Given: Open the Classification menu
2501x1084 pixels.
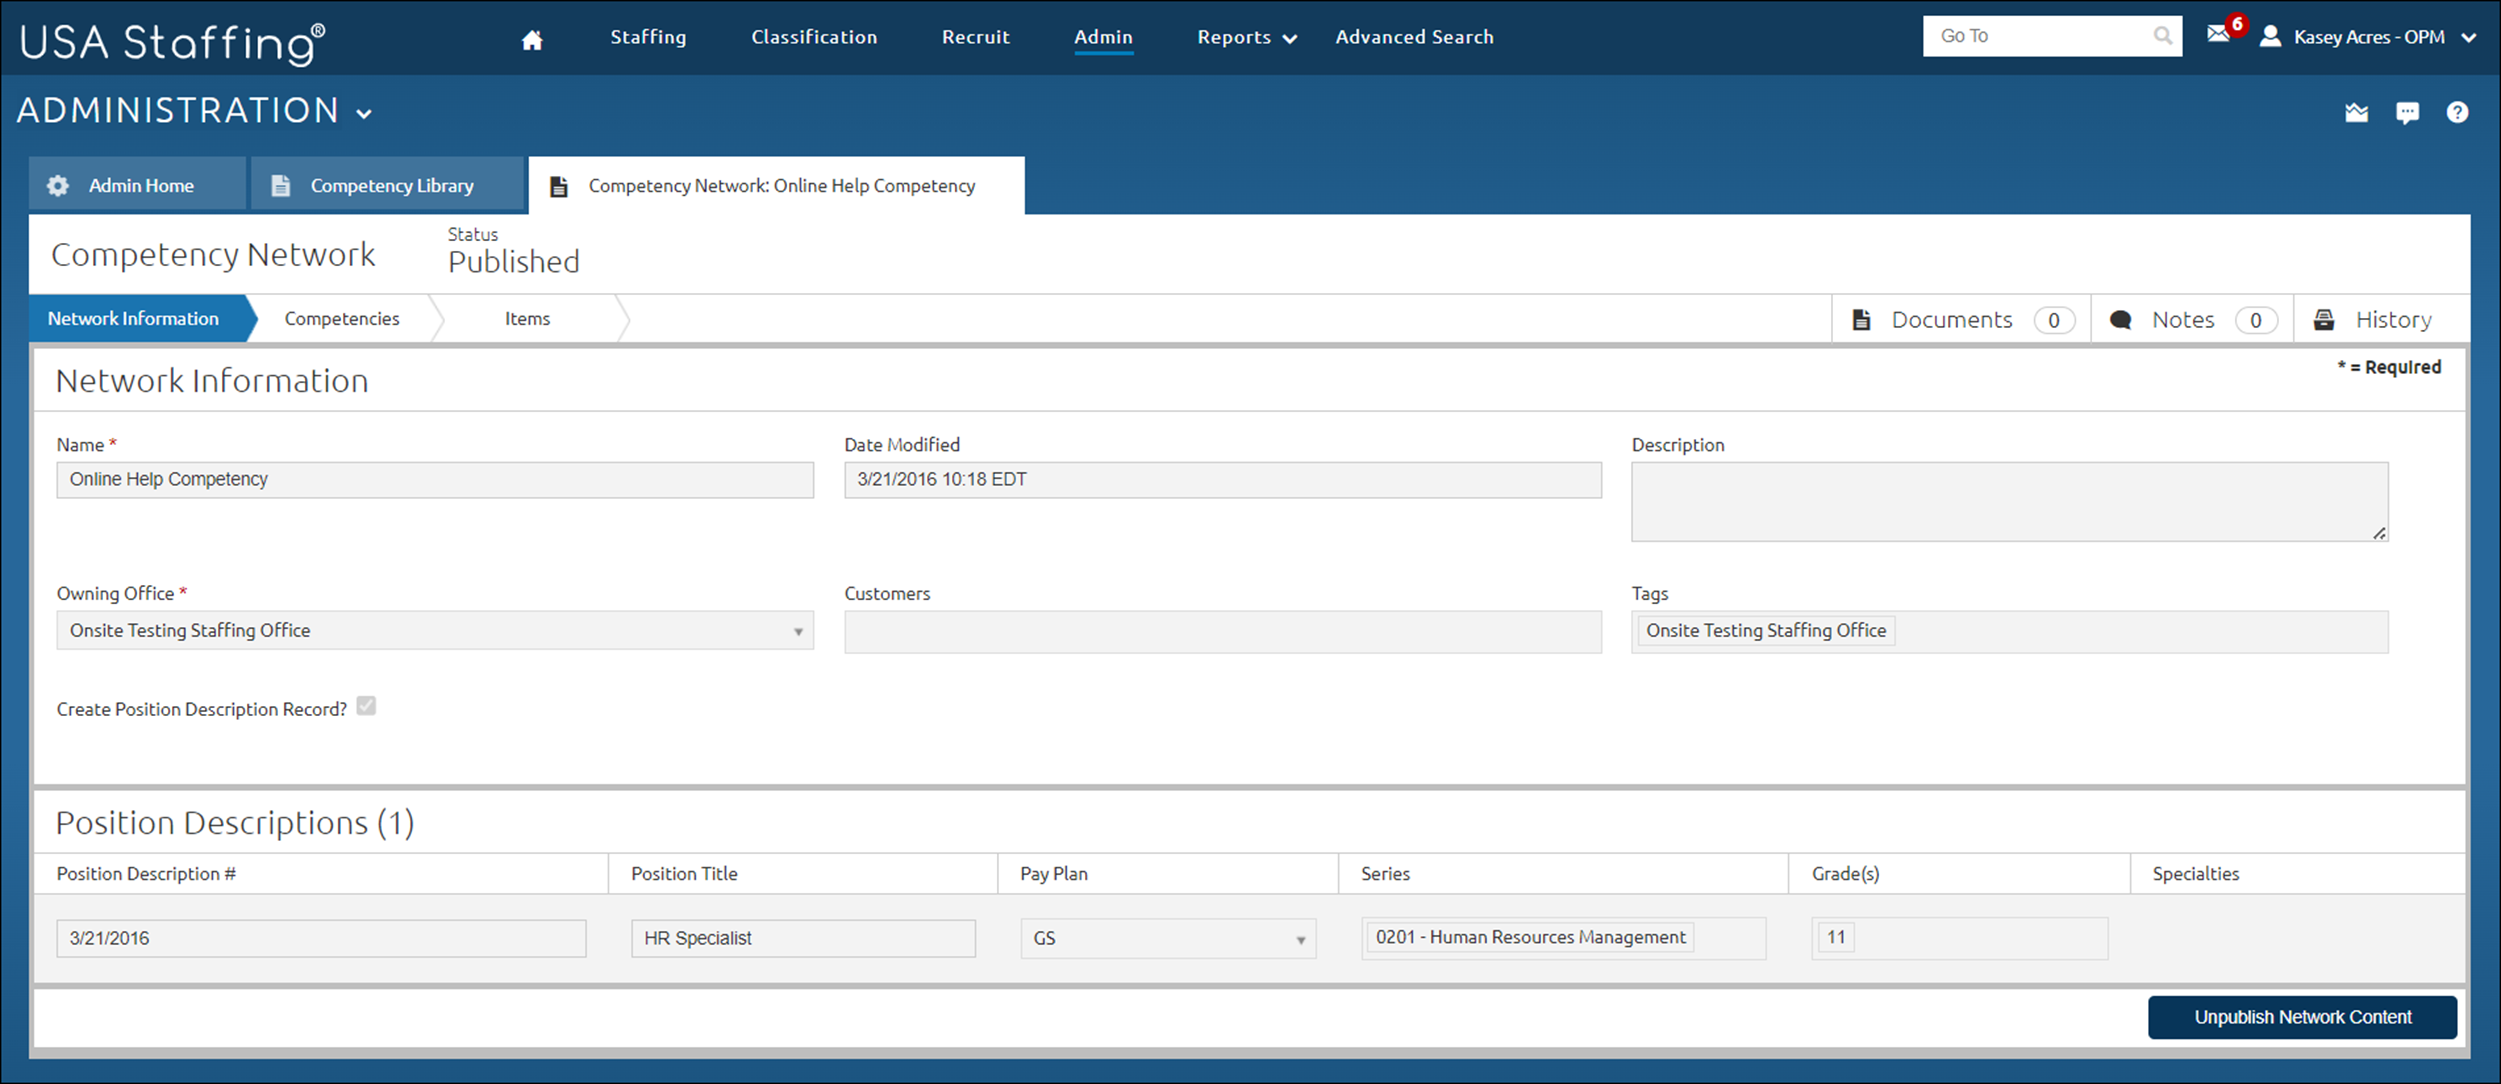Looking at the screenshot, I should [x=814, y=37].
